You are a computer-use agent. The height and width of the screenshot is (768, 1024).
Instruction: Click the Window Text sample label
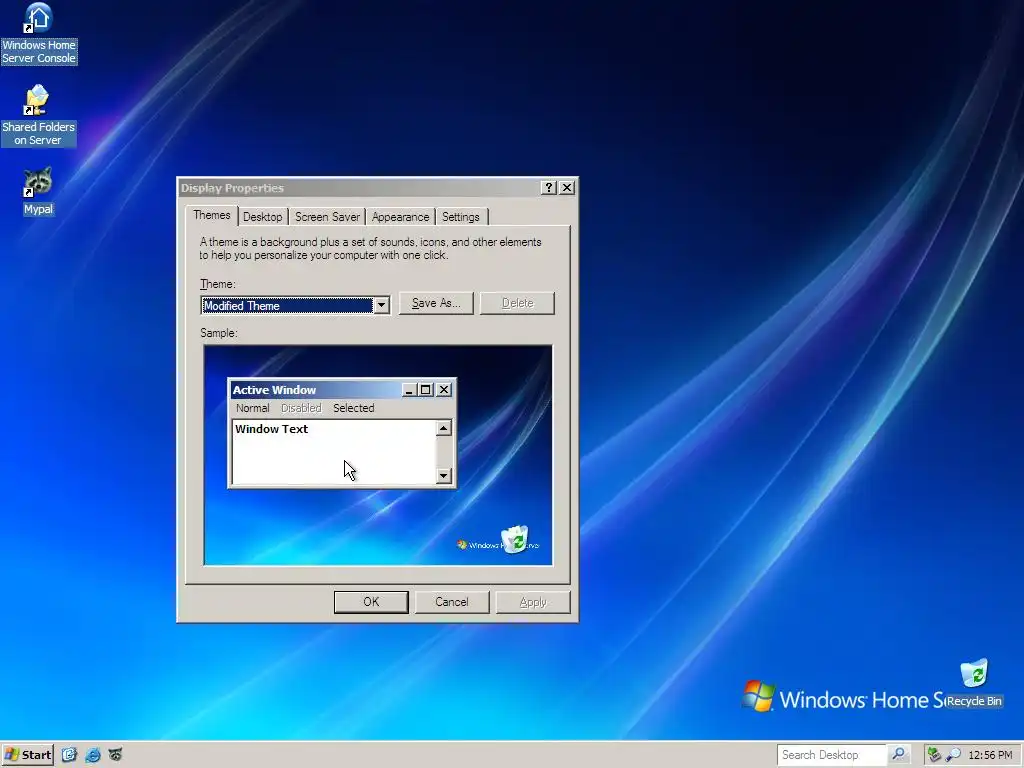click(272, 429)
